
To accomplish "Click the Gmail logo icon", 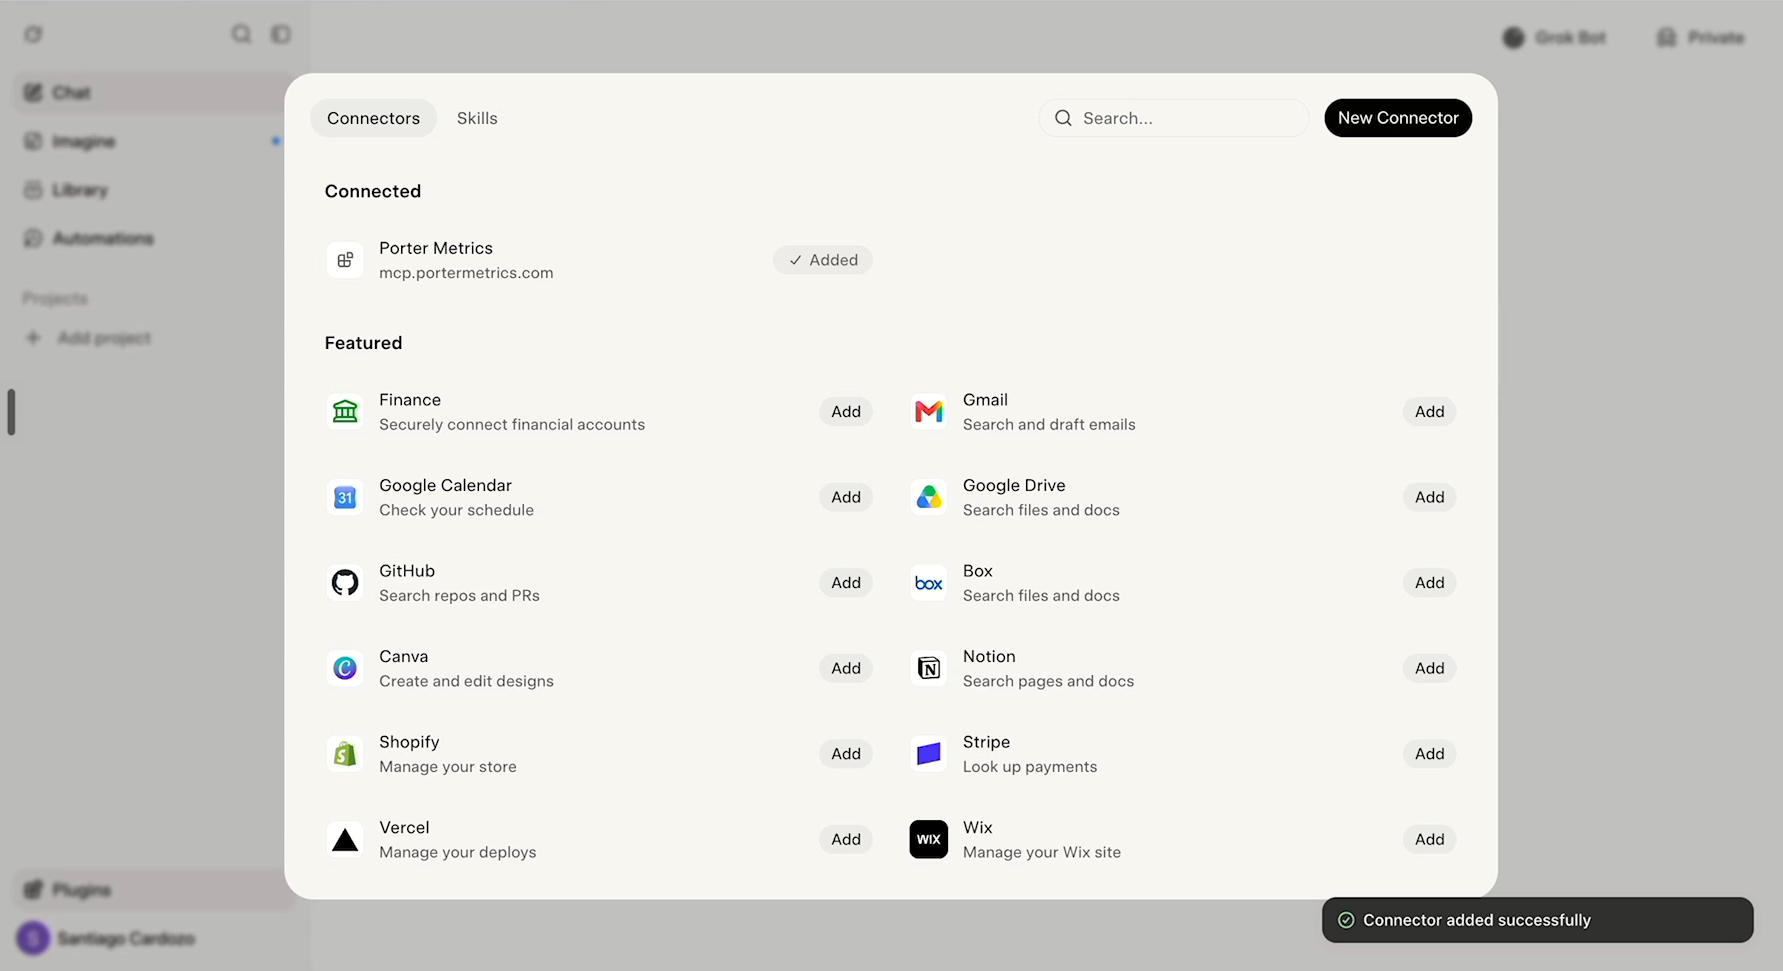I will click(929, 412).
